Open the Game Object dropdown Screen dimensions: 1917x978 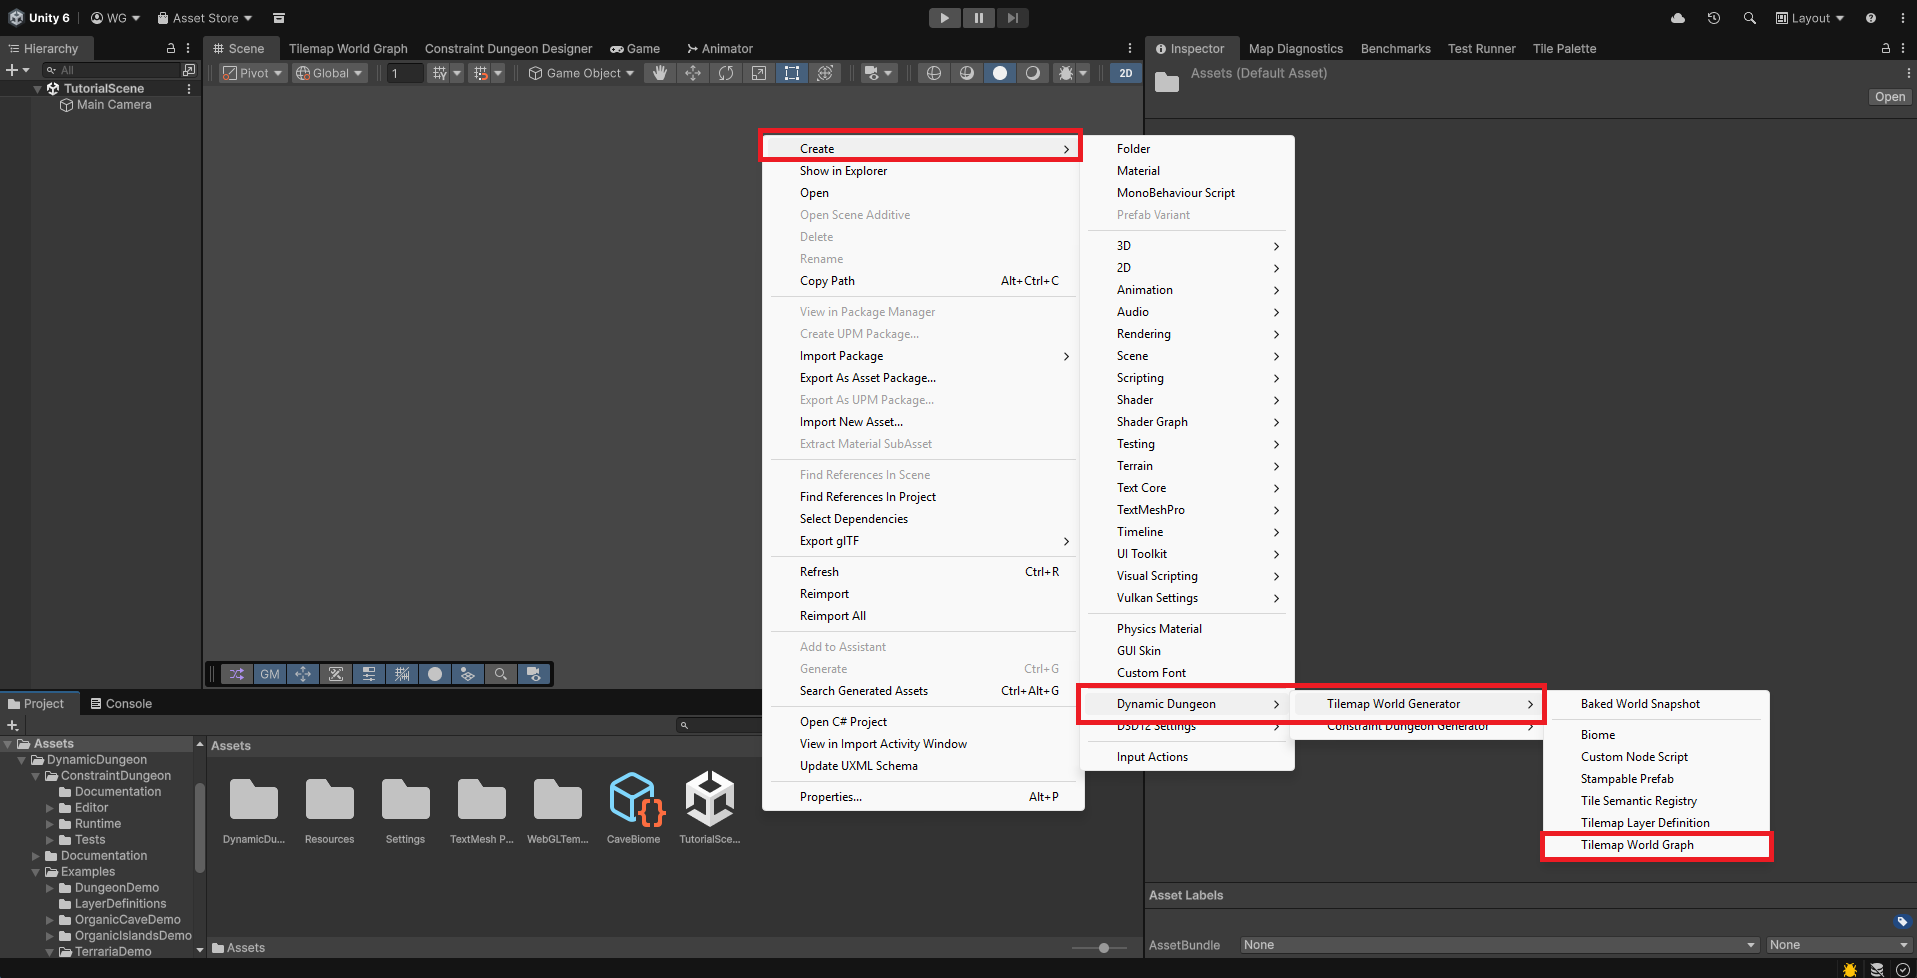581,73
